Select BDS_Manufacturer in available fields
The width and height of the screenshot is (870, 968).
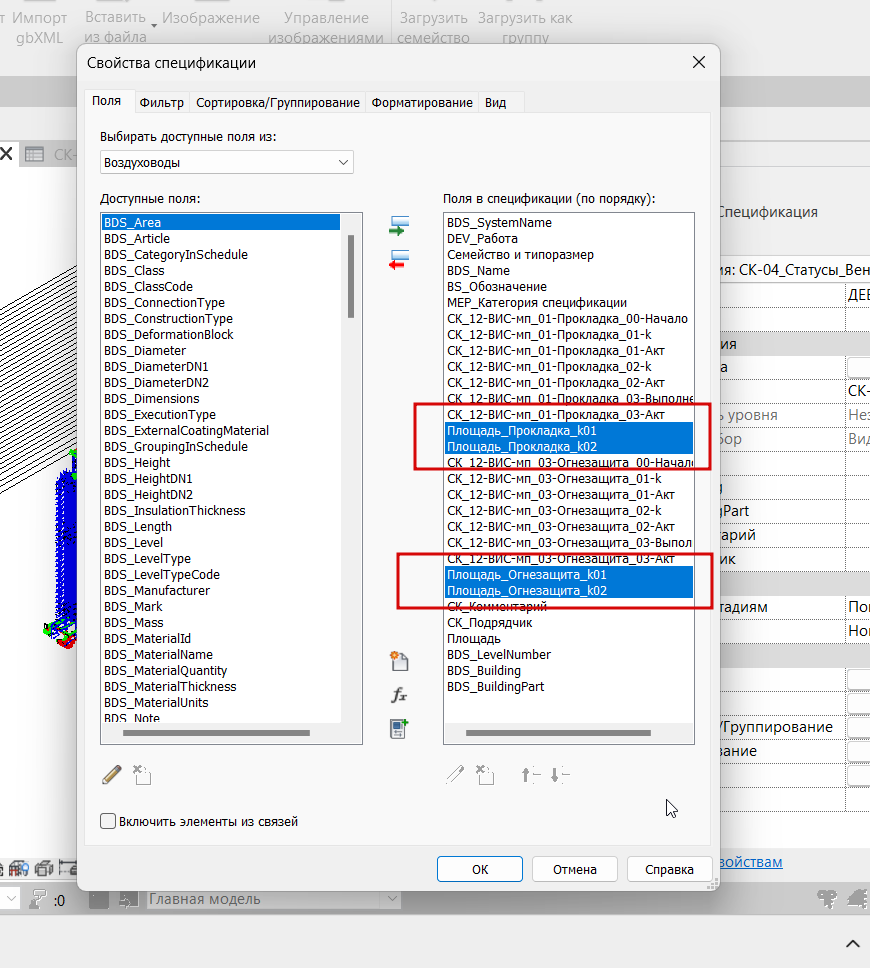pos(221,591)
